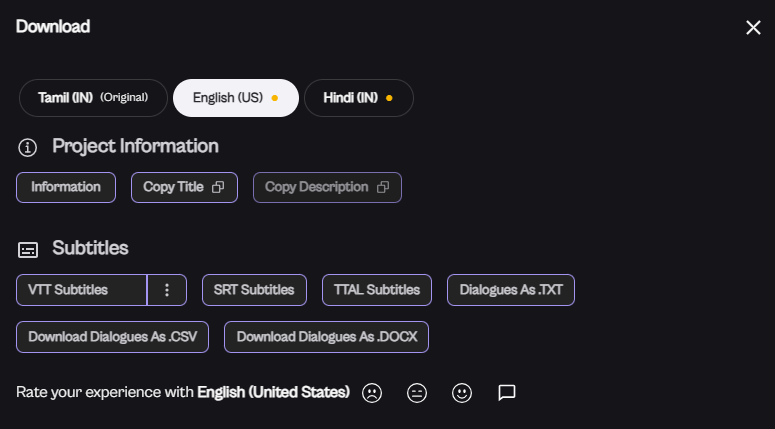
Task: Download SRT Subtitles
Action: coord(254,290)
